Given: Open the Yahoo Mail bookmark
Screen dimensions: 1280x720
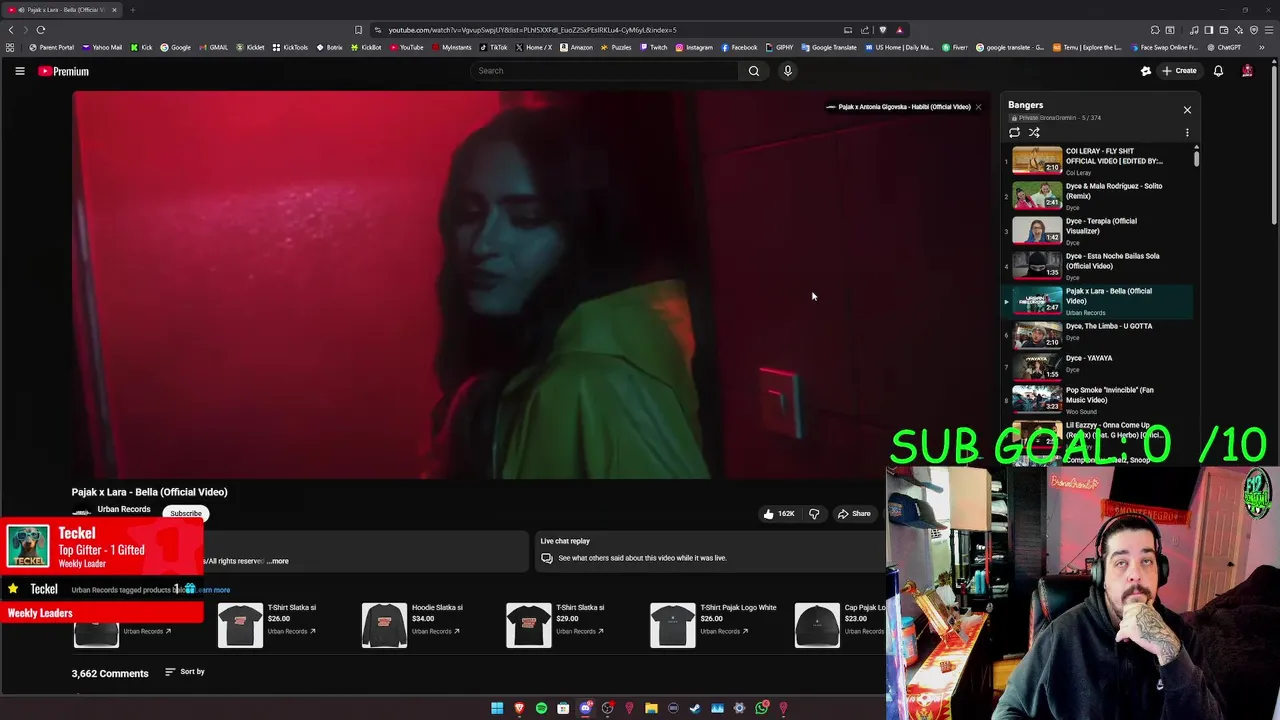Looking at the screenshot, I should click(x=102, y=47).
